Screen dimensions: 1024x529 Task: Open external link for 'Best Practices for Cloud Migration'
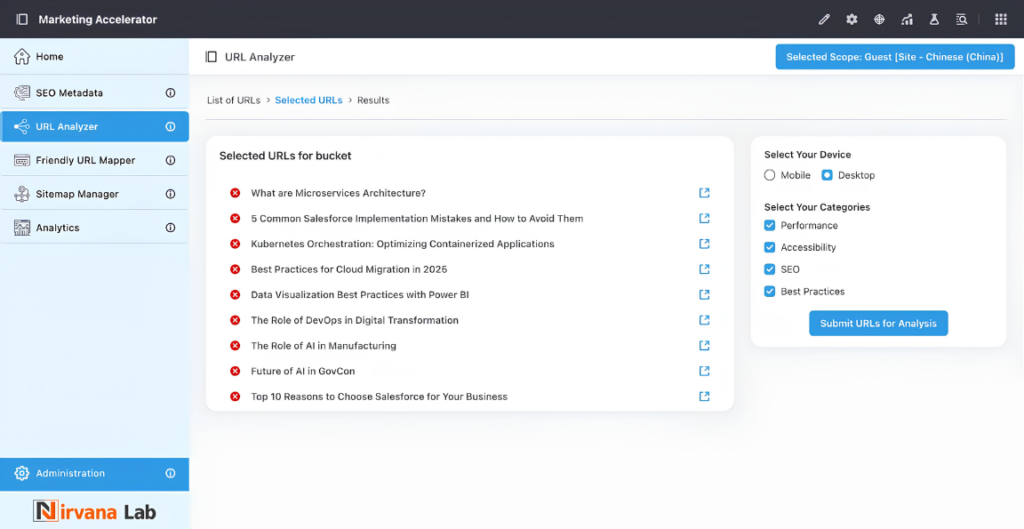pos(704,269)
